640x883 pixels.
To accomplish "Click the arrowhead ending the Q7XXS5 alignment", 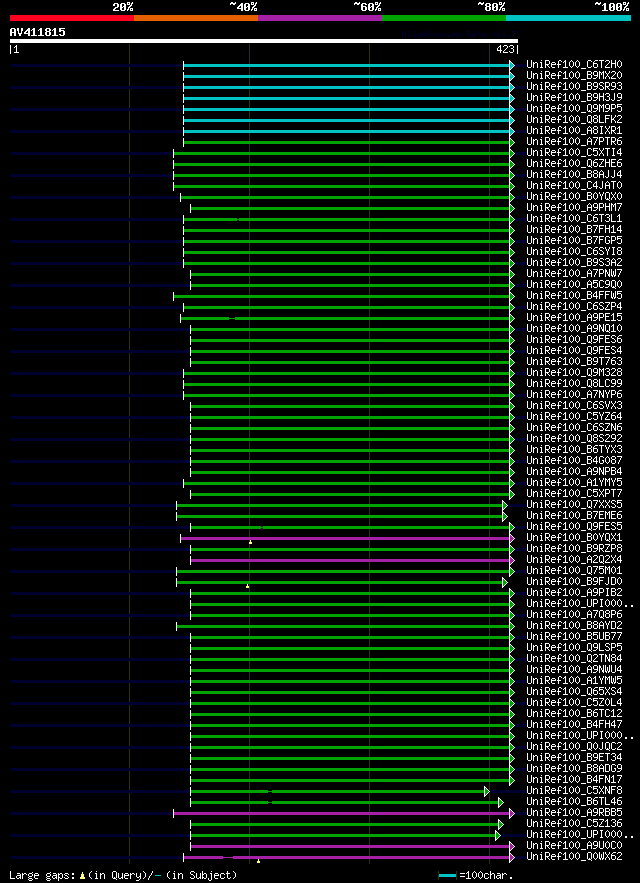I will pos(505,506).
